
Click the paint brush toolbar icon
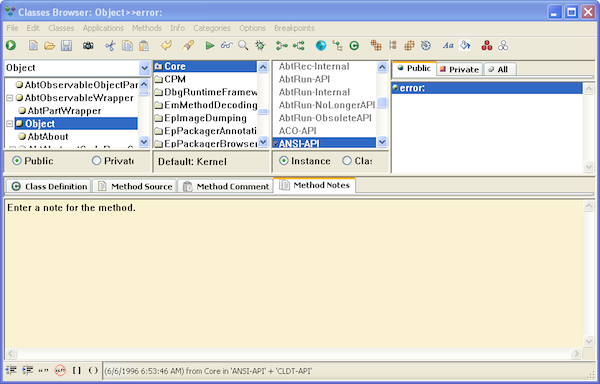pos(188,46)
